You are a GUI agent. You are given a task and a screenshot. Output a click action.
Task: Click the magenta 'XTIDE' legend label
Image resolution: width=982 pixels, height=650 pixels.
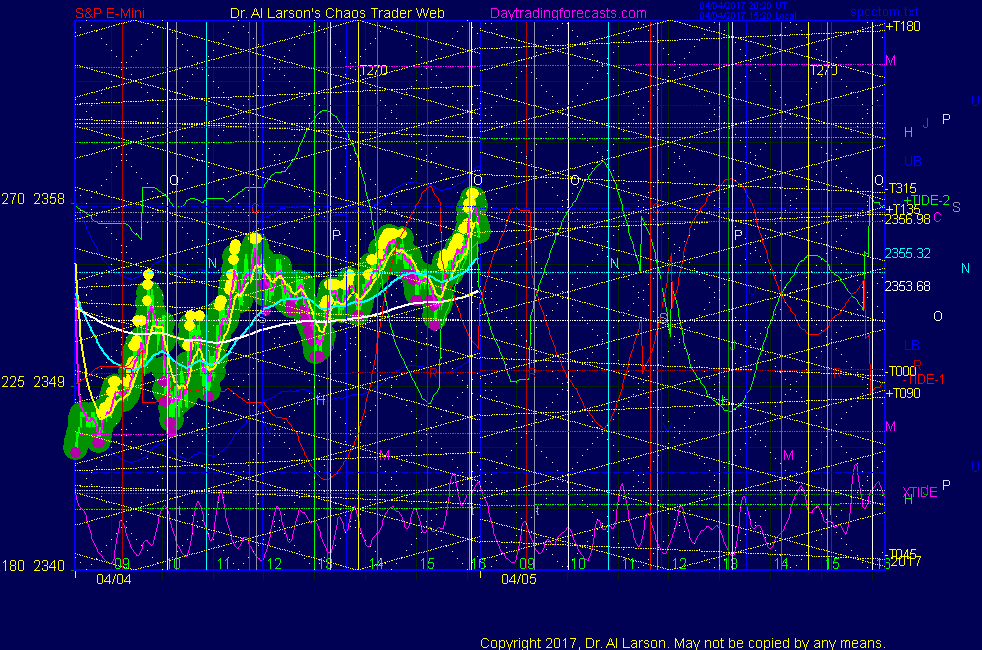919,492
